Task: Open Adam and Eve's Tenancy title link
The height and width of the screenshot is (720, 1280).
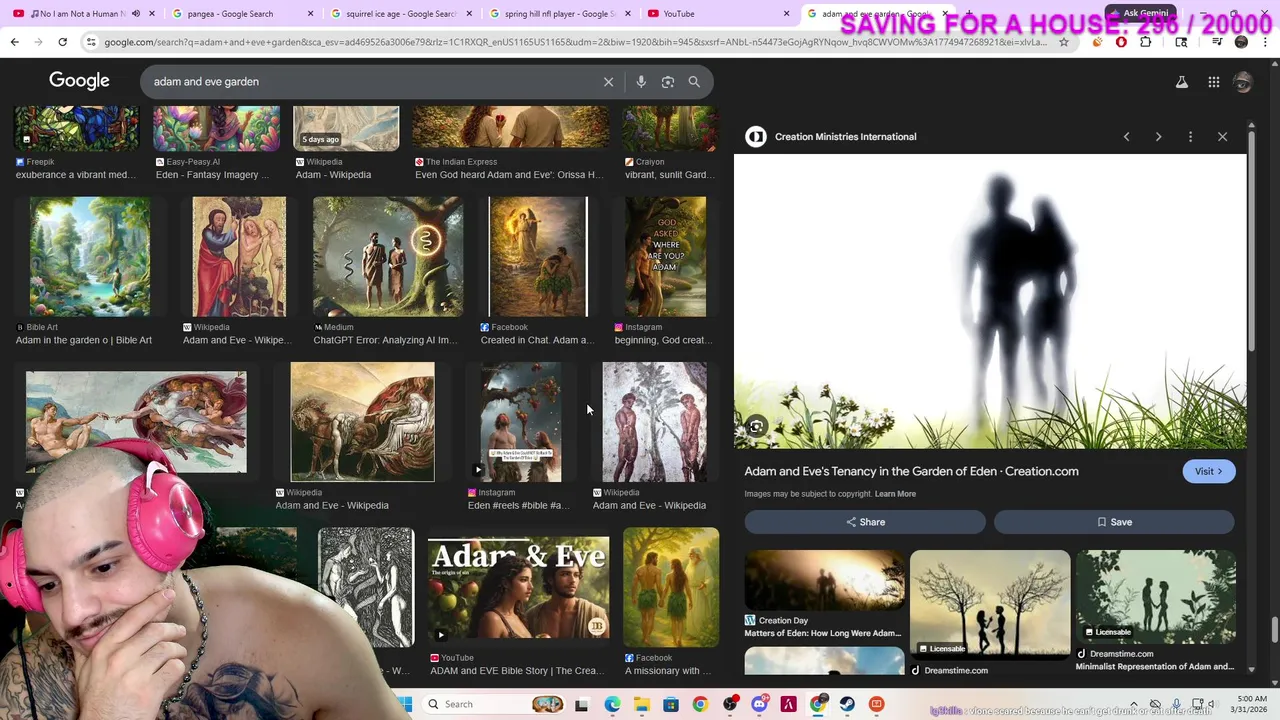Action: tap(911, 471)
